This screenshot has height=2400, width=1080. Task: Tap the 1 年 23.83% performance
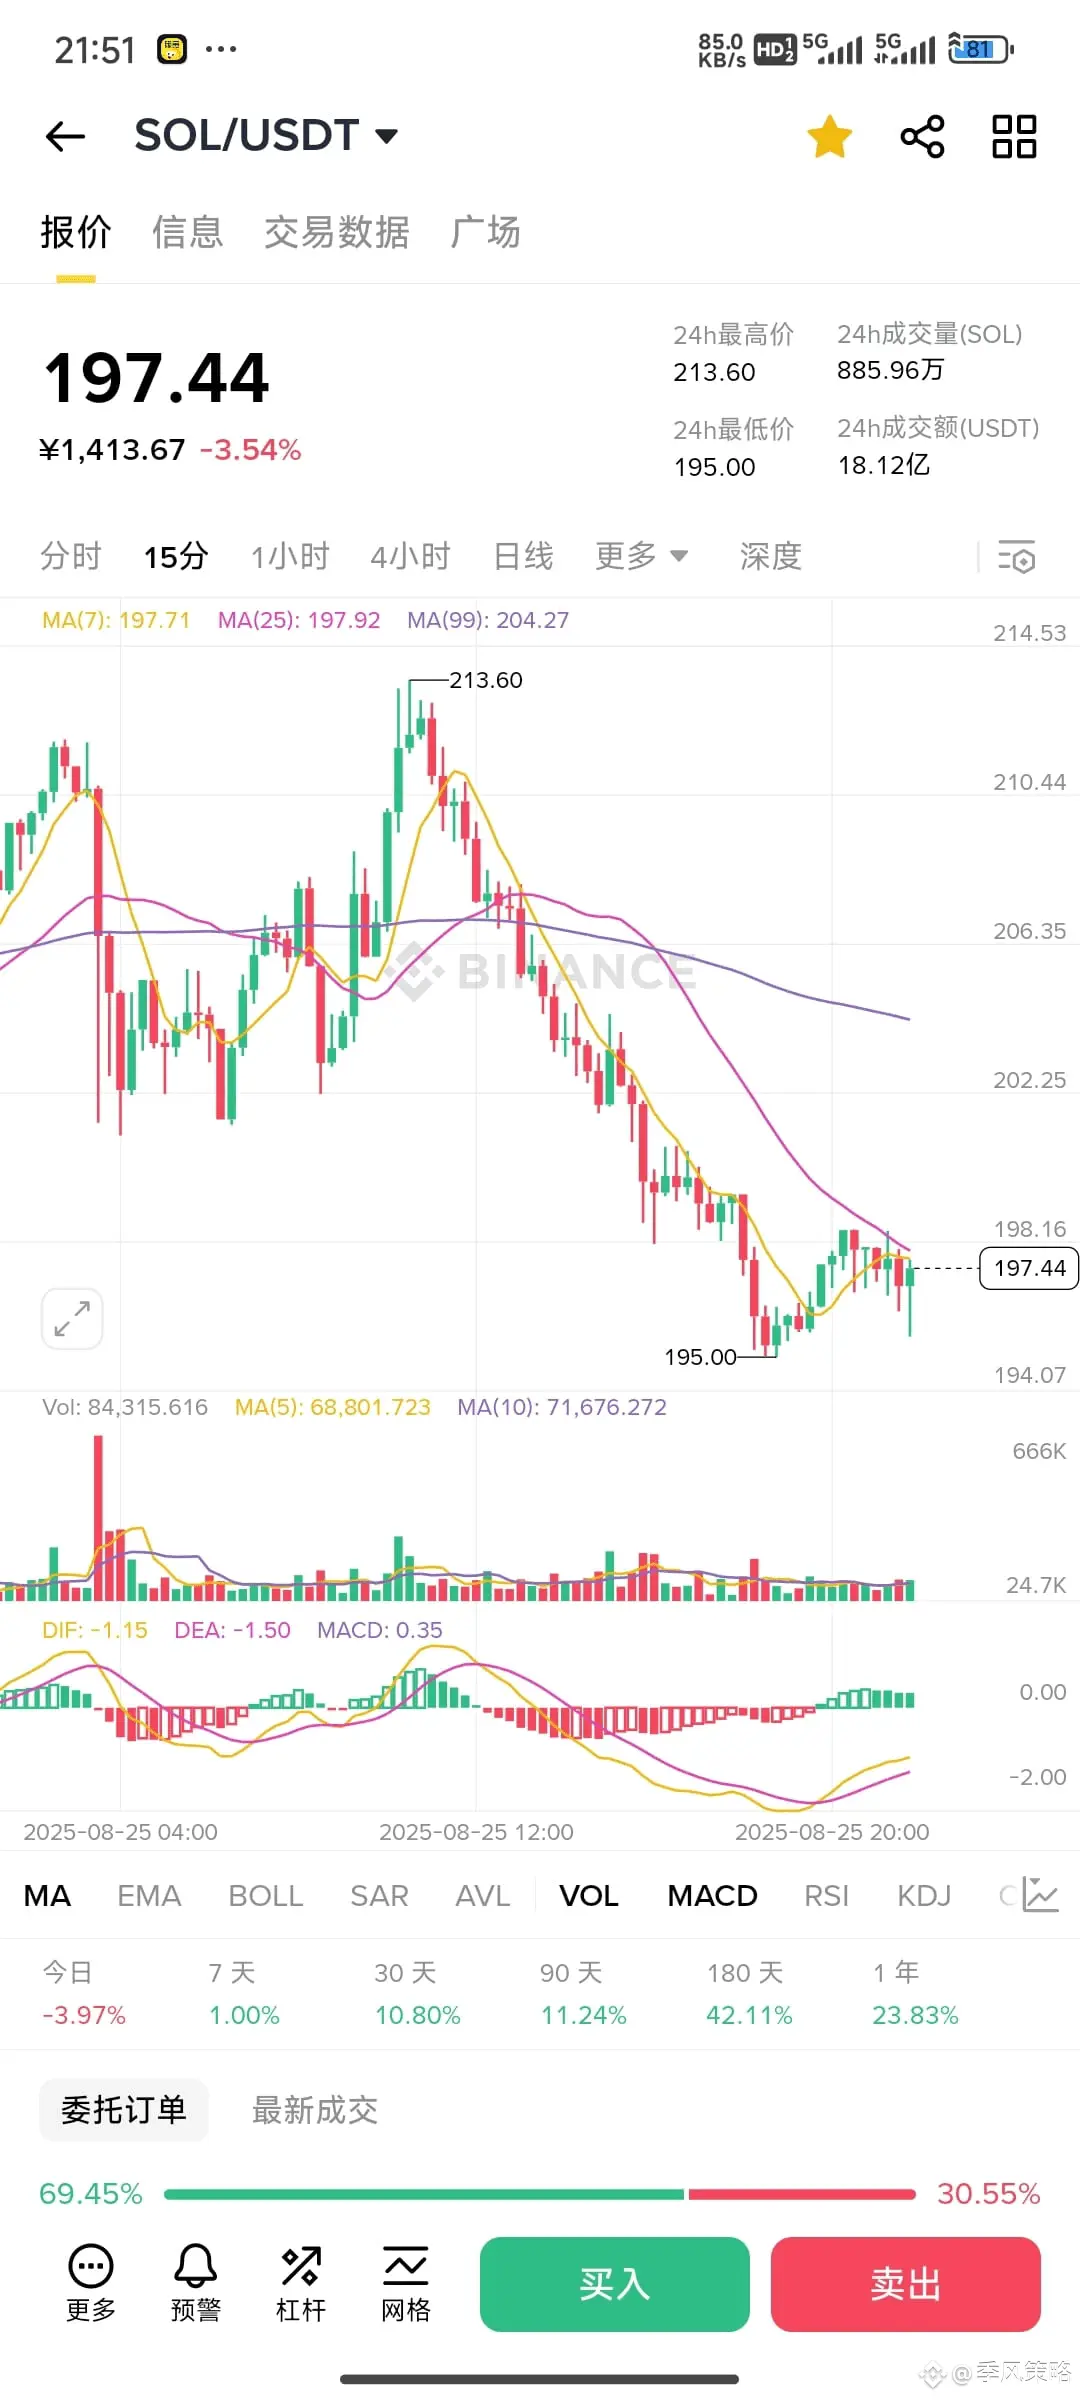tap(915, 1994)
